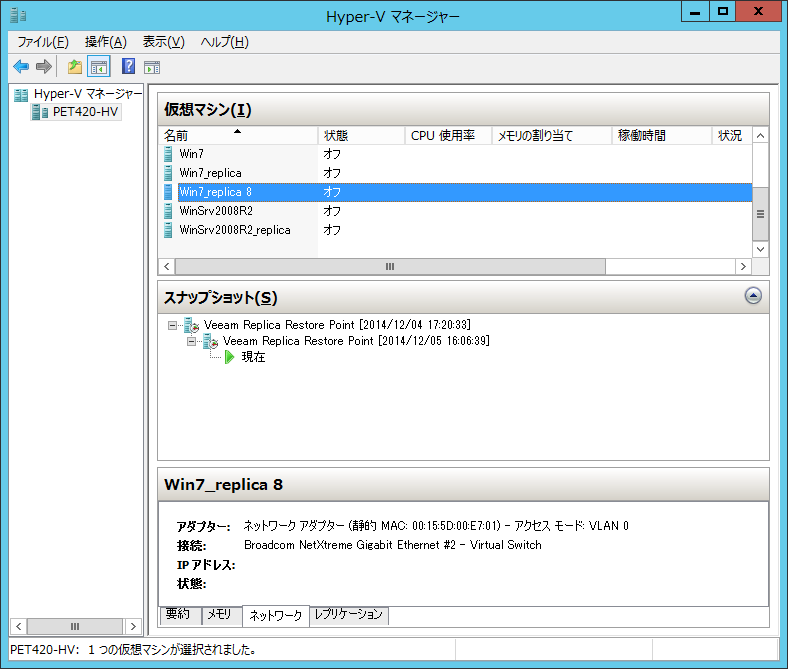Select the Win7 virtual machine row
This screenshot has width=788, height=669.
pos(455,154)
